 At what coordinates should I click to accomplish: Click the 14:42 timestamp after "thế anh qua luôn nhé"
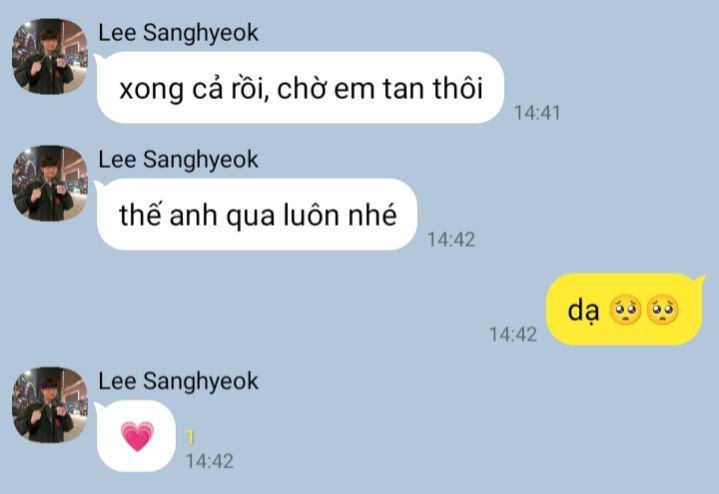[x=451, y=239]
